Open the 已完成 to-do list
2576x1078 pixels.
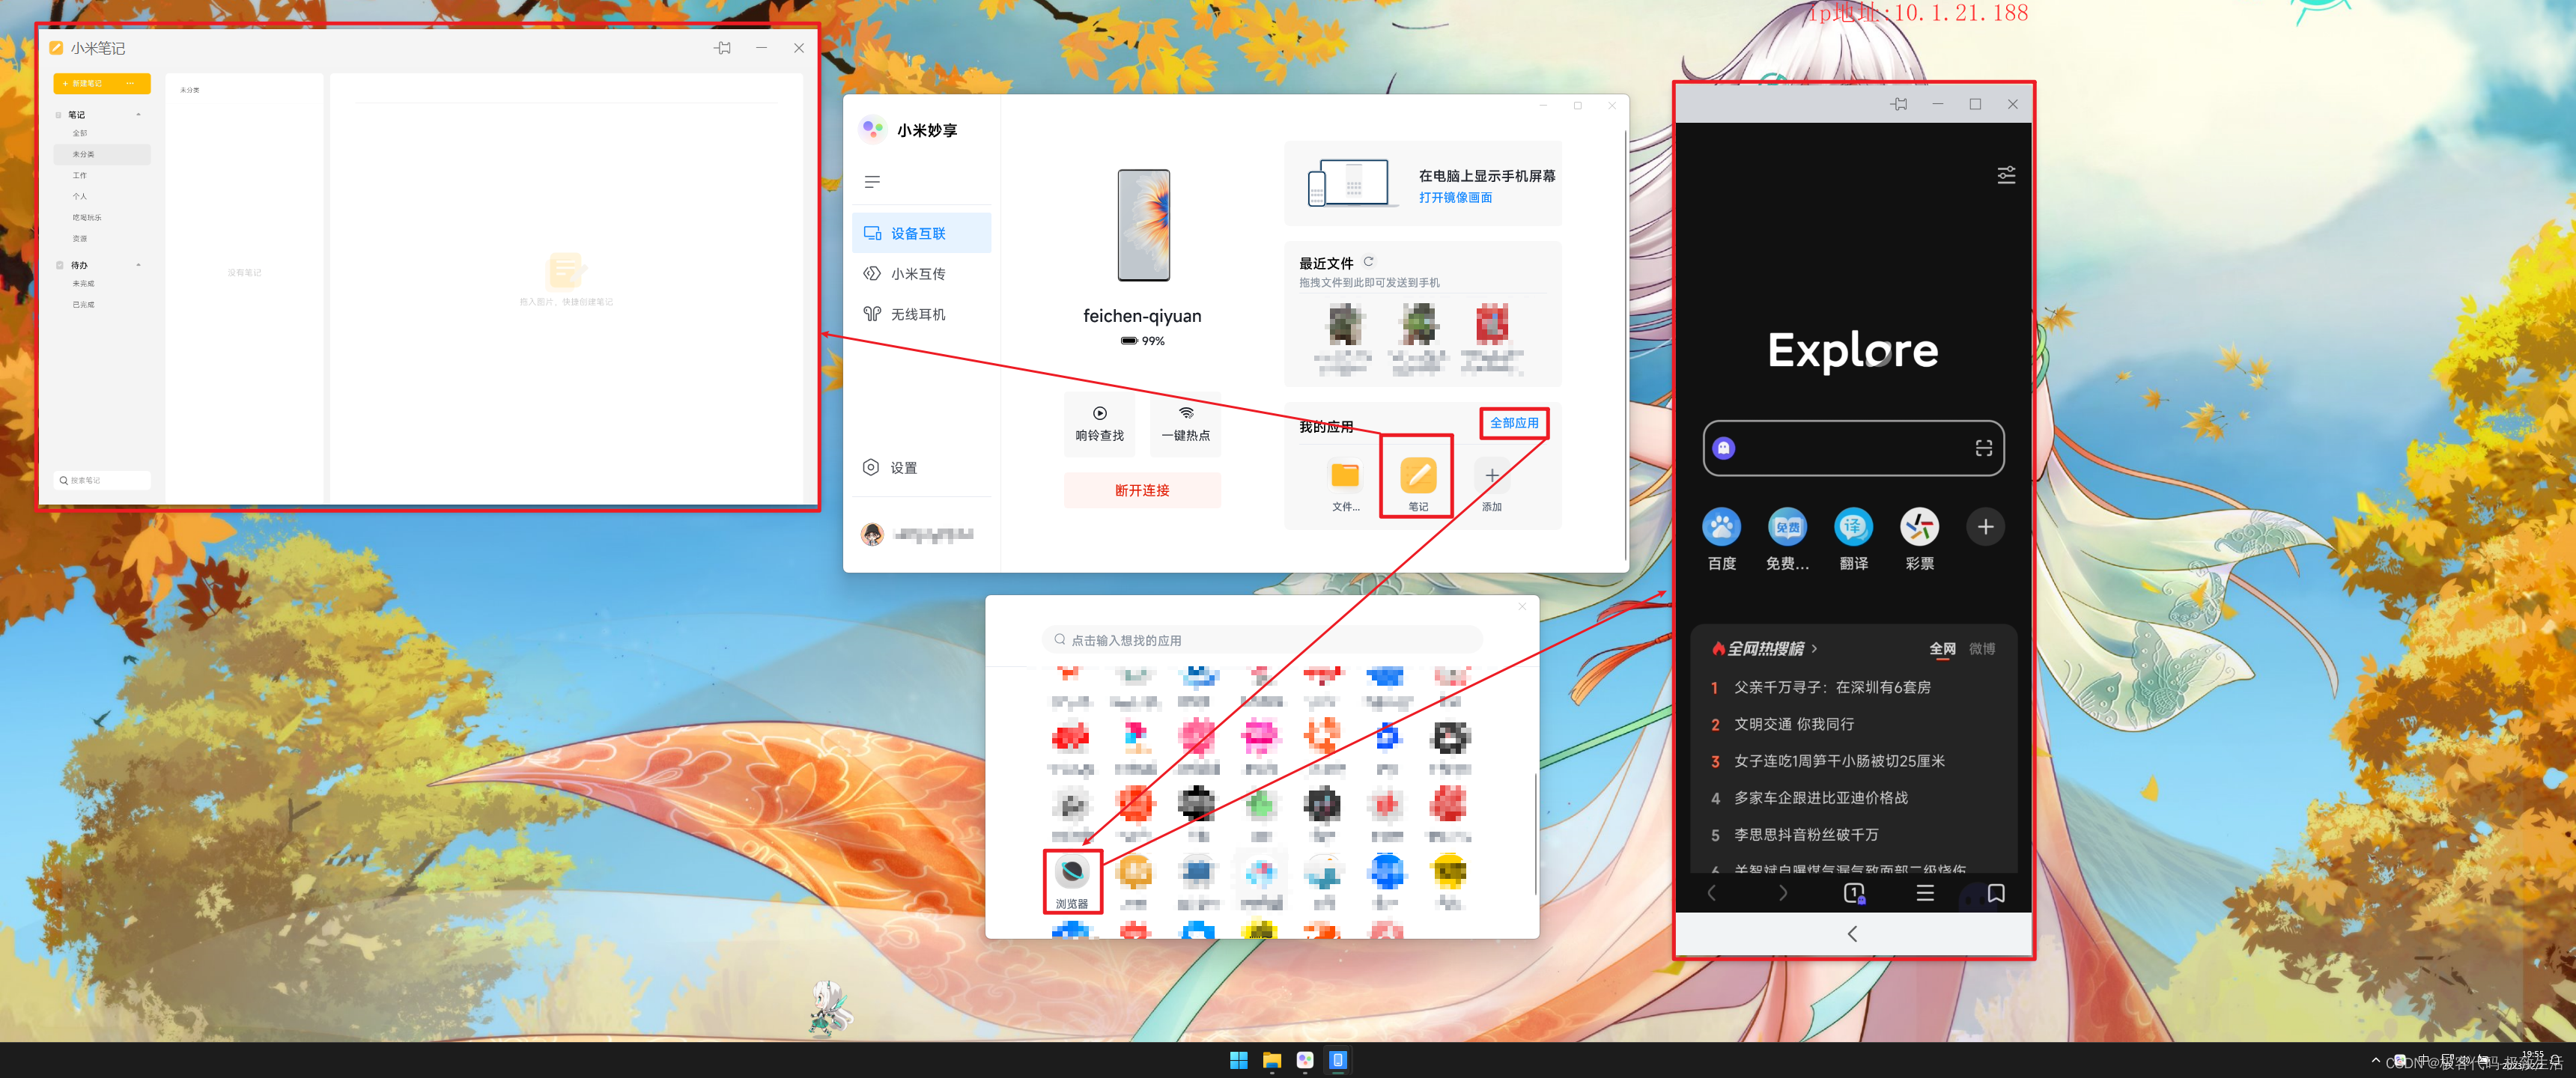click(x=83, y=305)
